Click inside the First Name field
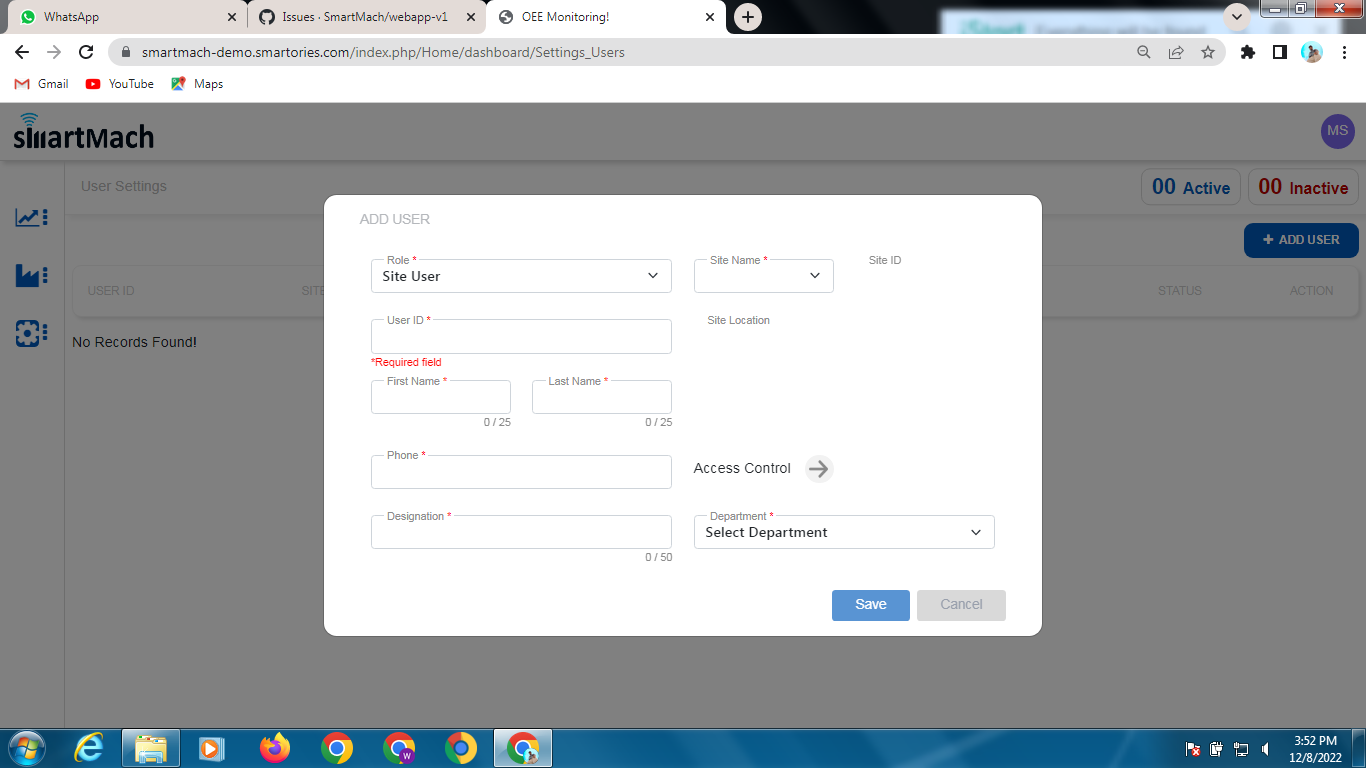The image size is (1366, 768). 440,397
